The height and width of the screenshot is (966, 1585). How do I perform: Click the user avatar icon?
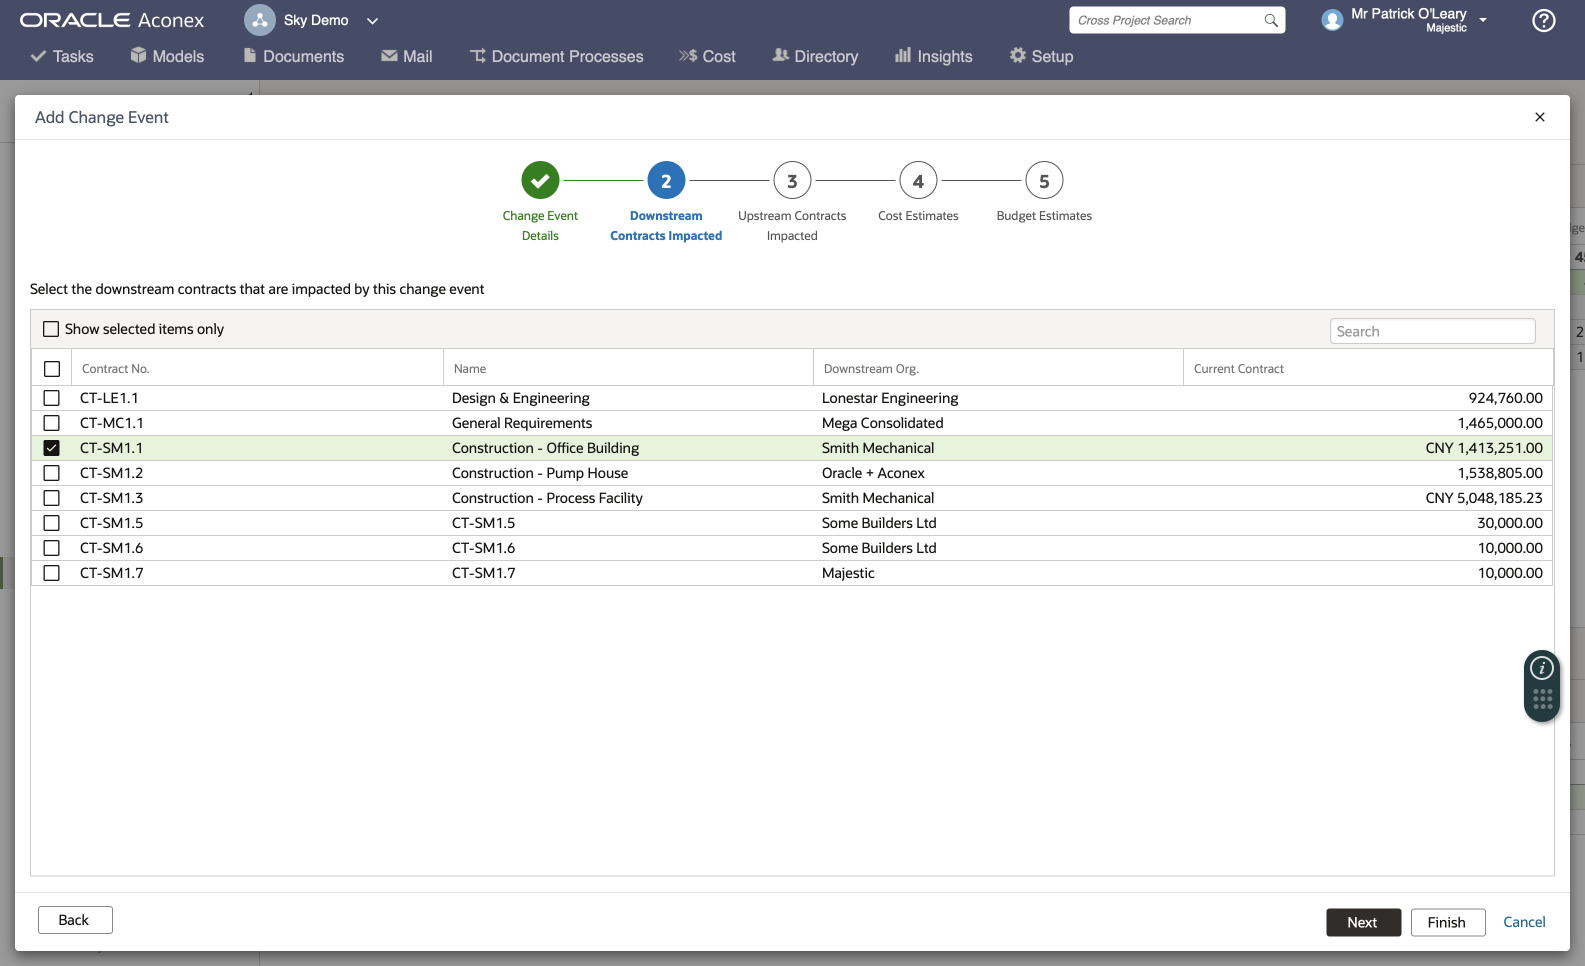(1332, 20)
